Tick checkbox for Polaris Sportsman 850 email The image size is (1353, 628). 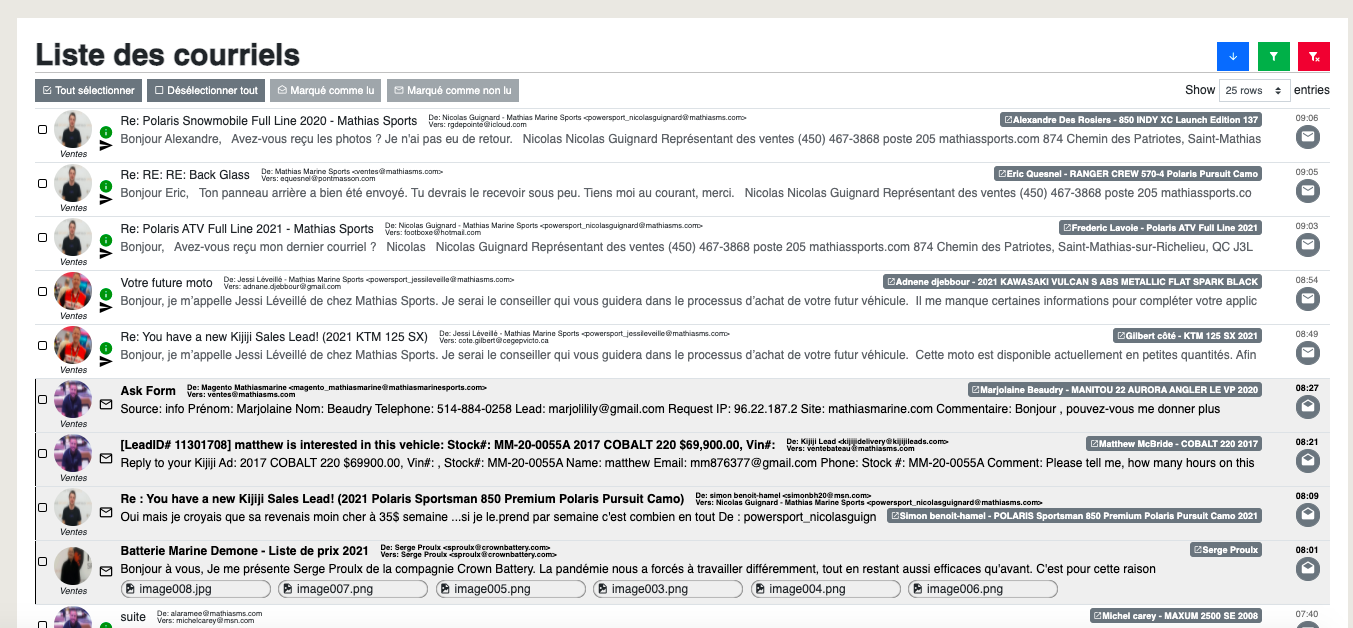point(42,508)
